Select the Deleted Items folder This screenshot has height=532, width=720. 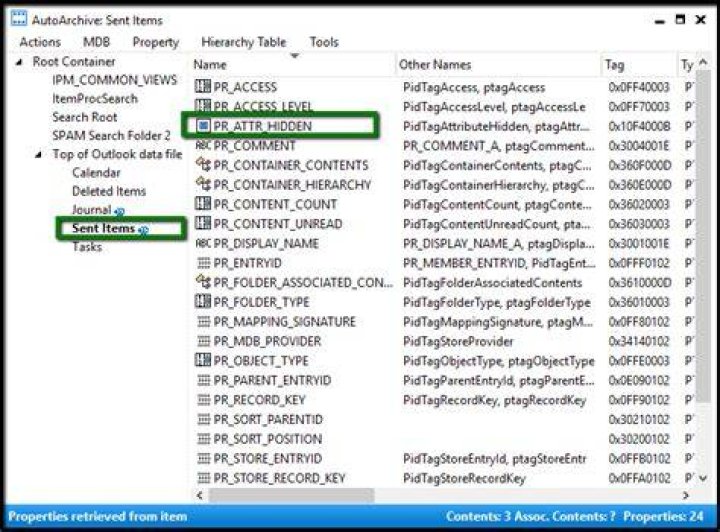109,191
